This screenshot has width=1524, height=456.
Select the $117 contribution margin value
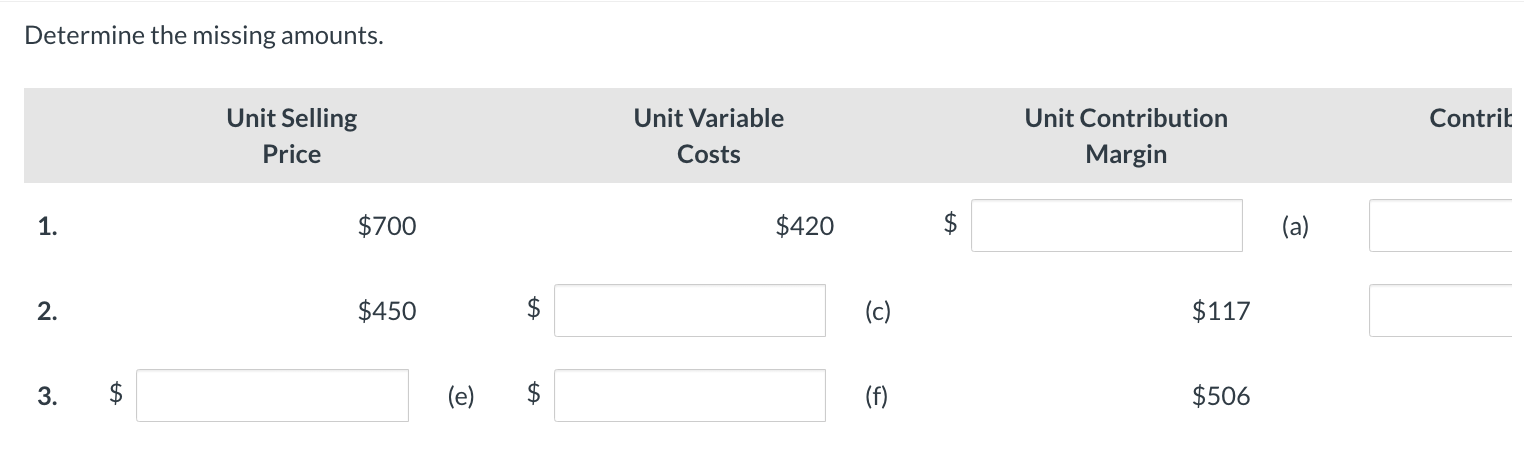click(x=1221, y=312)
